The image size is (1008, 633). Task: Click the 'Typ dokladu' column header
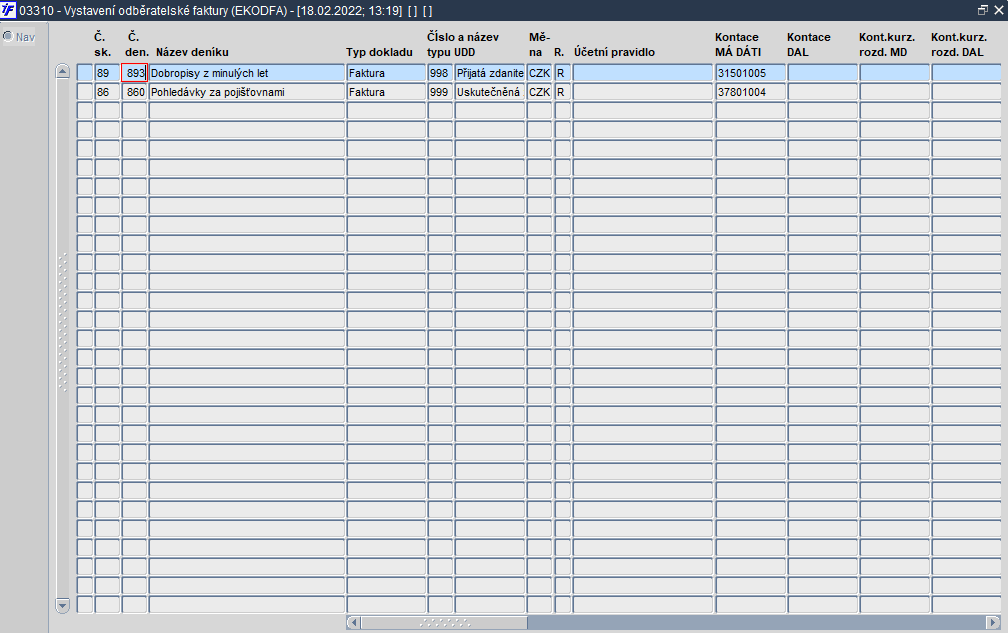[x=379, y=52]
